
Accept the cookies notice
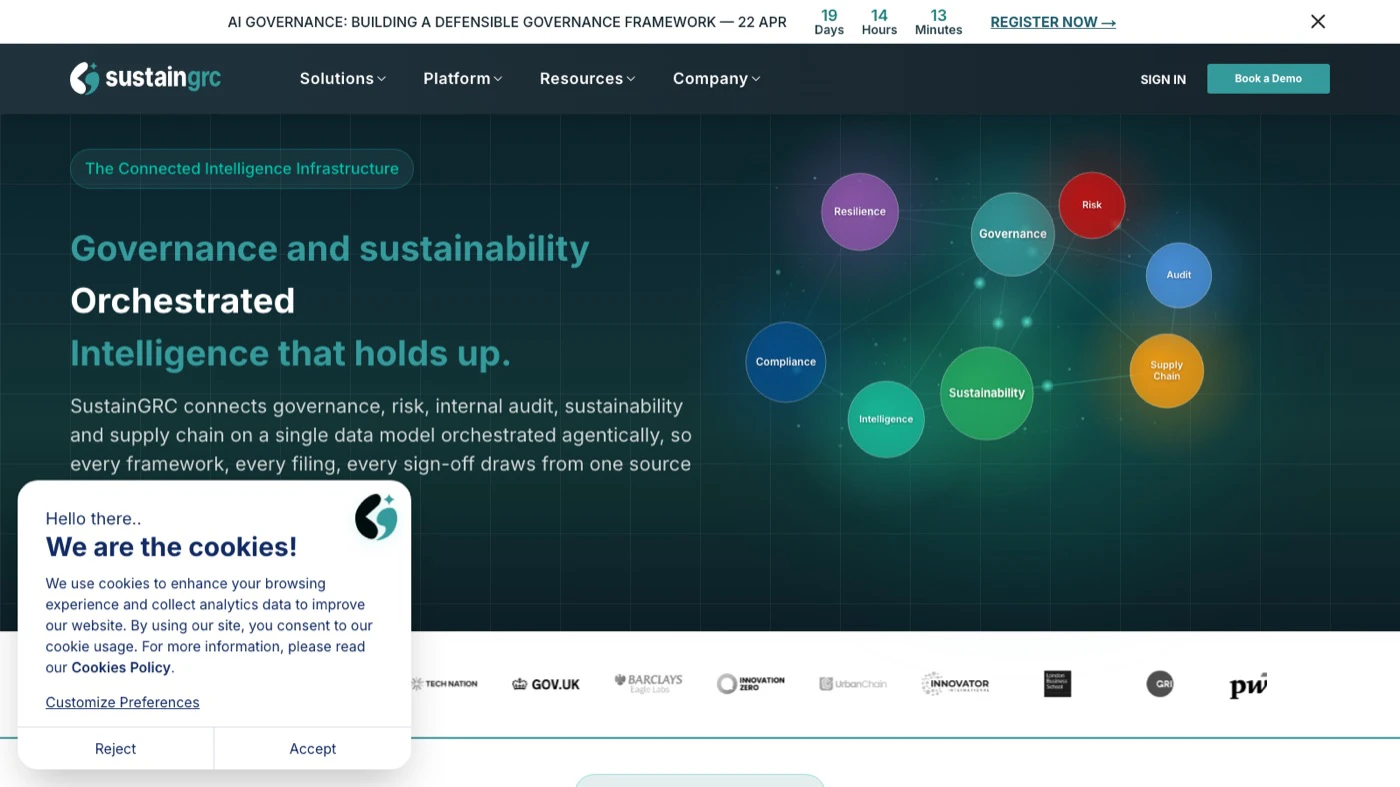point(312,748)
